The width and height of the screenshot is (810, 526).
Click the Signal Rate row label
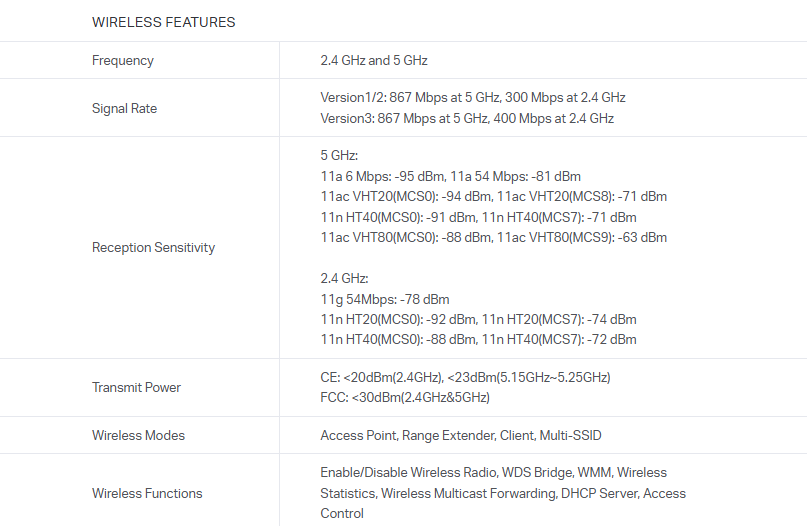(x=124, y=108)
